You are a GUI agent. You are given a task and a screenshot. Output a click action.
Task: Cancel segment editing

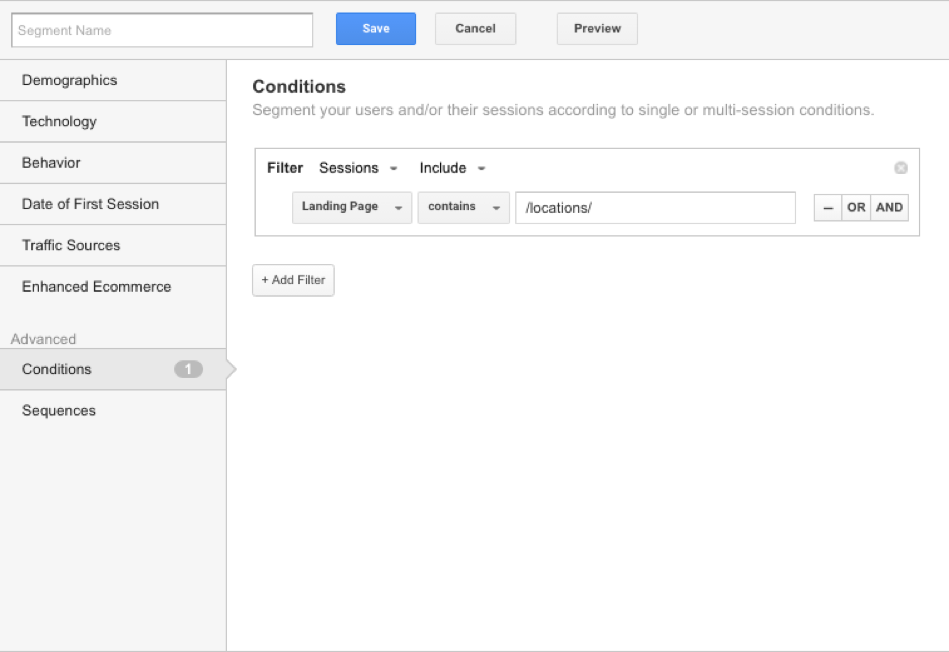(x=475, y=29)
